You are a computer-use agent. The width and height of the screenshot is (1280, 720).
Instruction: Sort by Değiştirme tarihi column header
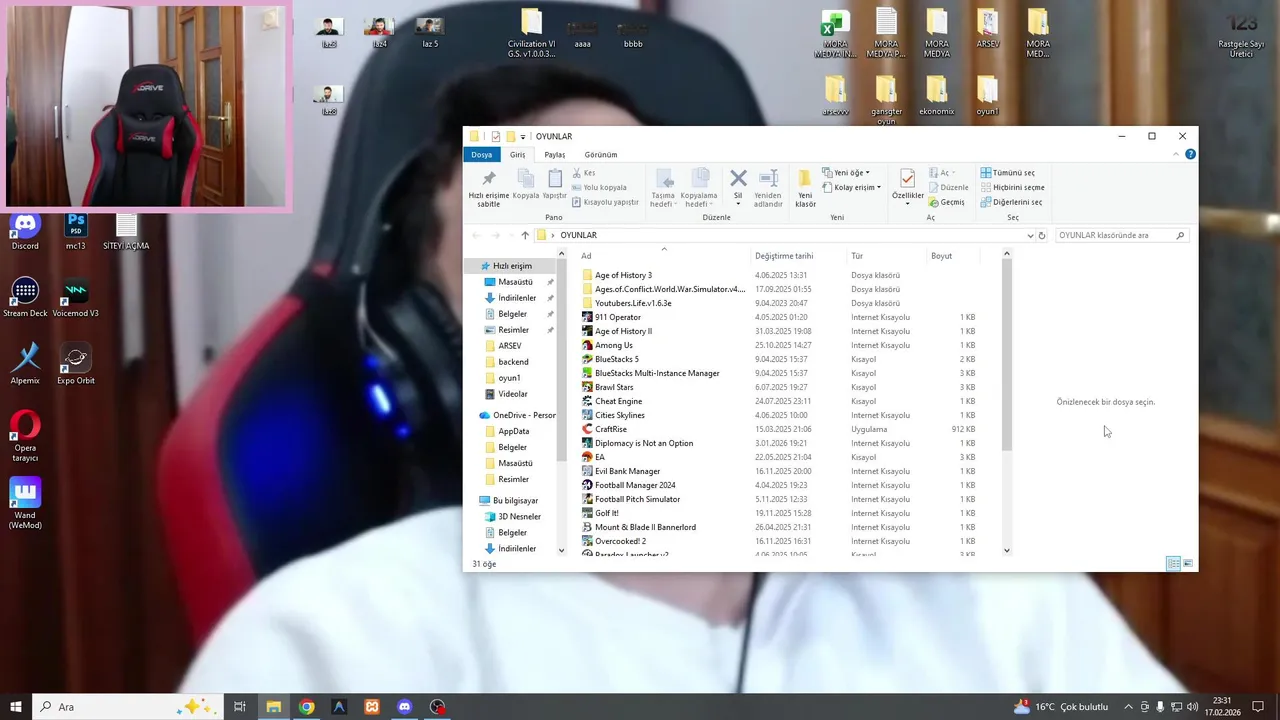[784, 256]
